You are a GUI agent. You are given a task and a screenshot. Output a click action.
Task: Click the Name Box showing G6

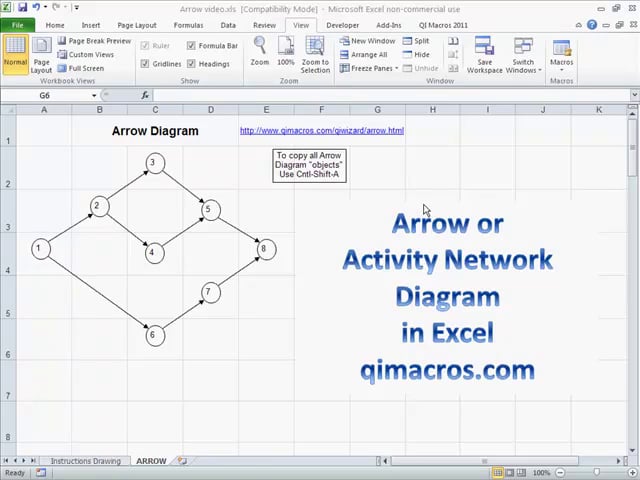coord(45,96)
